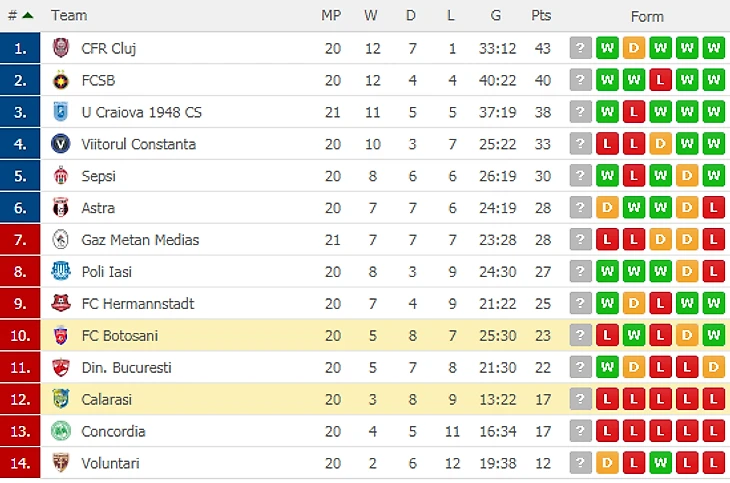Open the FC Botosani team link
The height and width of the screenshot is (483, 730).
click(x=119, y=336)
